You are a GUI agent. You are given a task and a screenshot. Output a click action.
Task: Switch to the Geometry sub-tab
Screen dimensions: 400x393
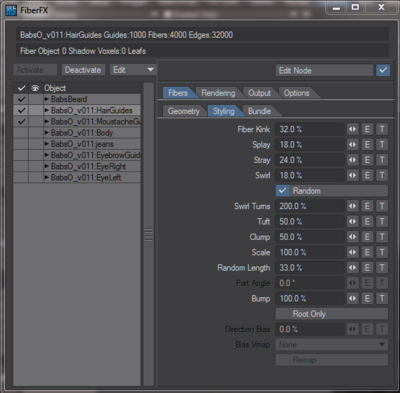(184, 111)
